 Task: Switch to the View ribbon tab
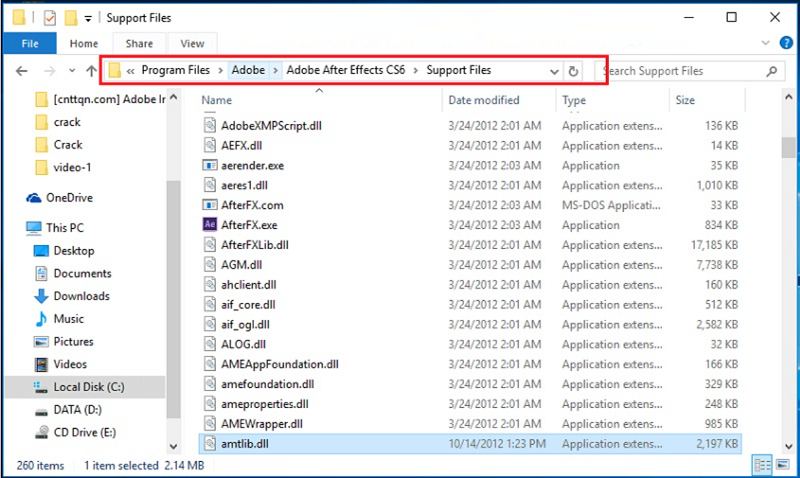pos(192,43)
